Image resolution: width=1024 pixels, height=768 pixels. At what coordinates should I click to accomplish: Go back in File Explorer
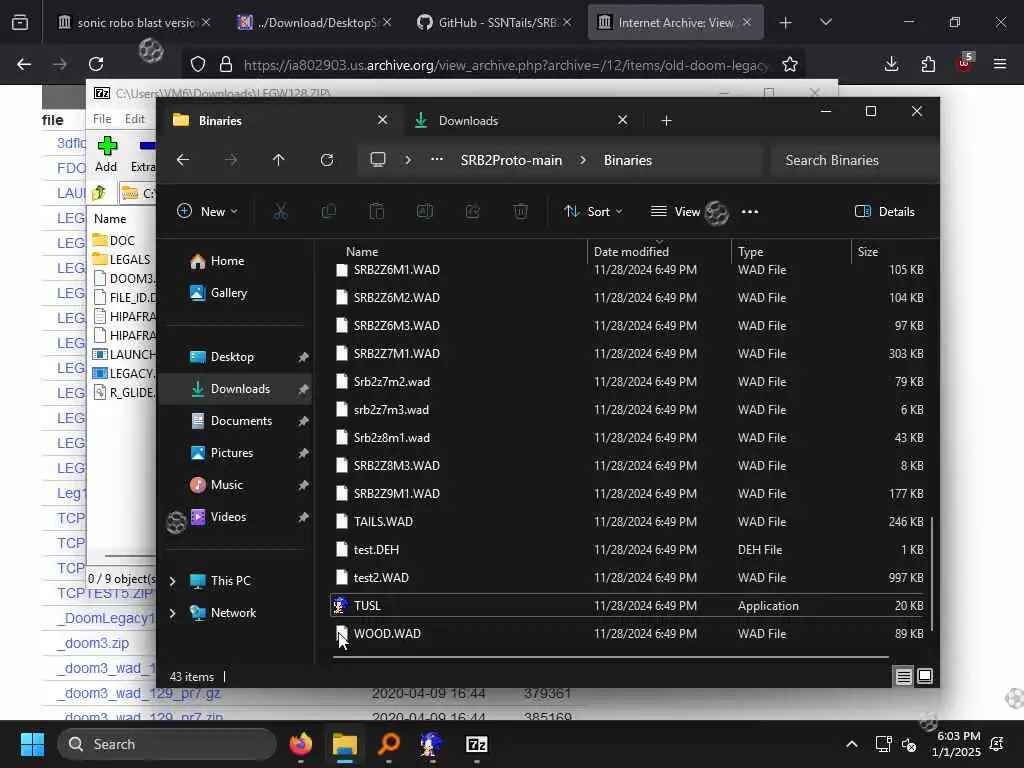click(183, 160)
